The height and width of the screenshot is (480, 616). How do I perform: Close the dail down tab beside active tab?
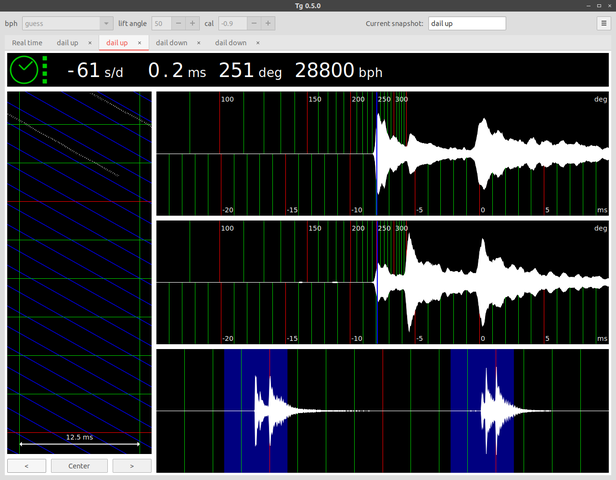(199, 43)
